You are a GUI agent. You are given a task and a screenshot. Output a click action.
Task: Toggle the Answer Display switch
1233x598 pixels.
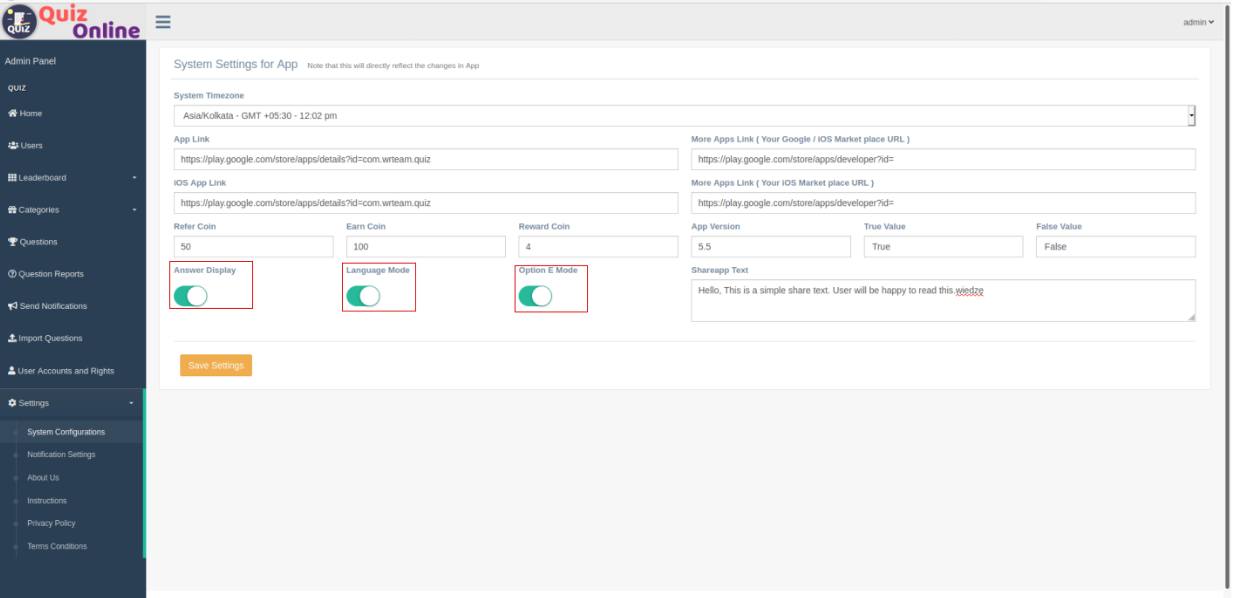click(x=190, y=296)
